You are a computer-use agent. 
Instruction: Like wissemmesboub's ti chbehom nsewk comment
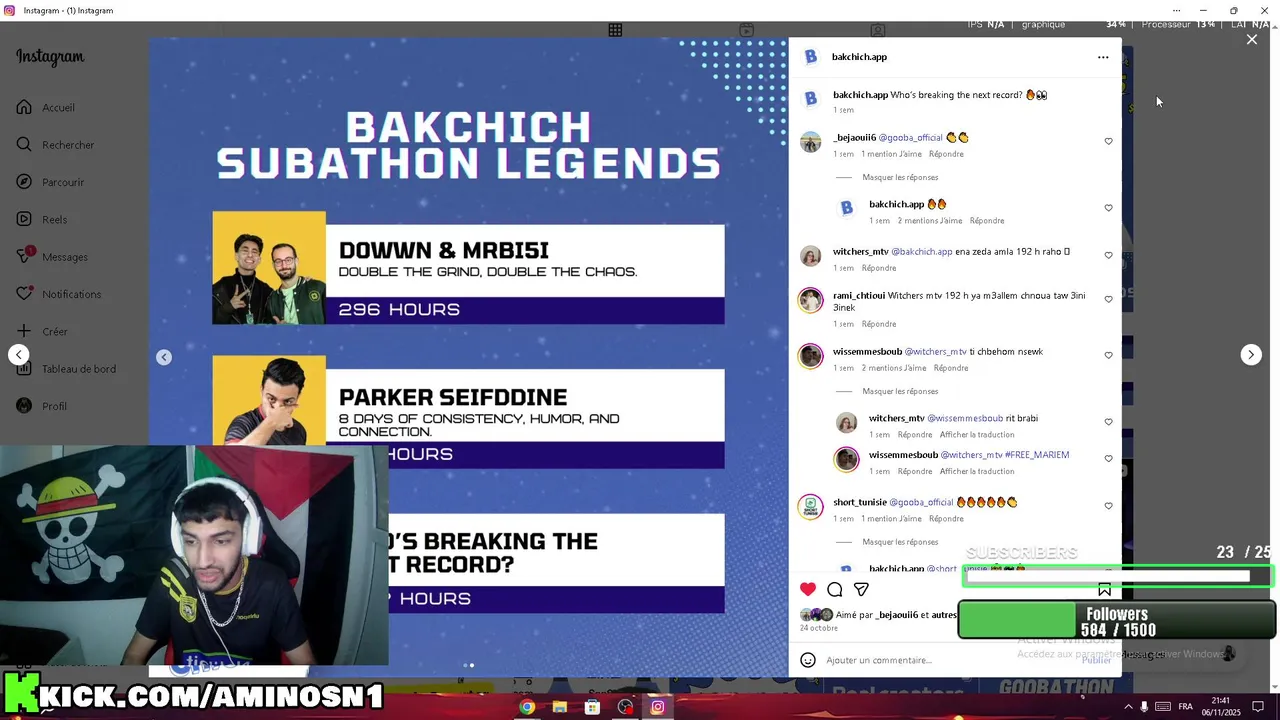click(x=1108, y=355)
